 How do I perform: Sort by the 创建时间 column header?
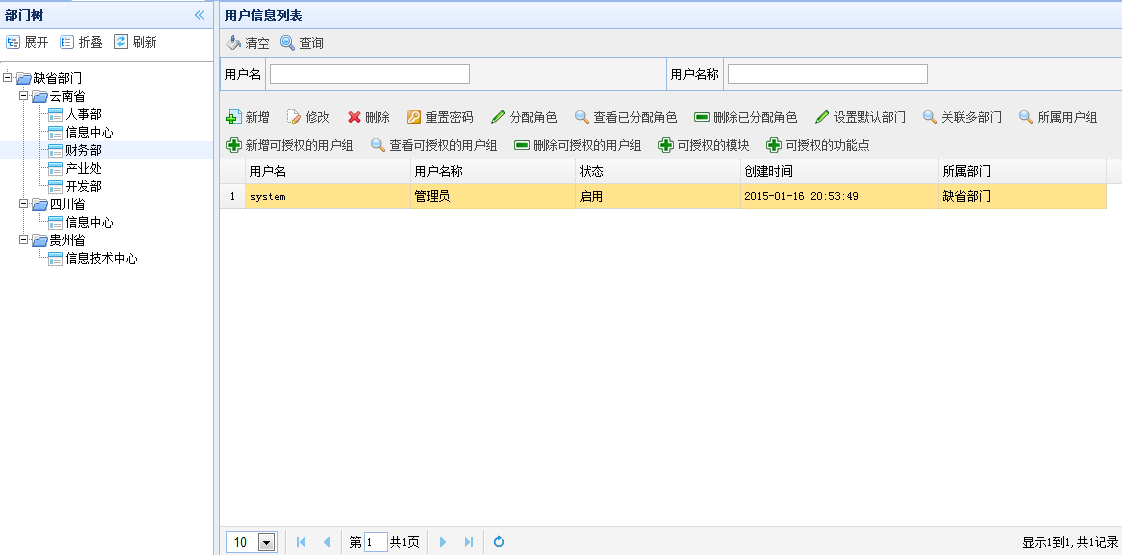[x=839, y=172]
